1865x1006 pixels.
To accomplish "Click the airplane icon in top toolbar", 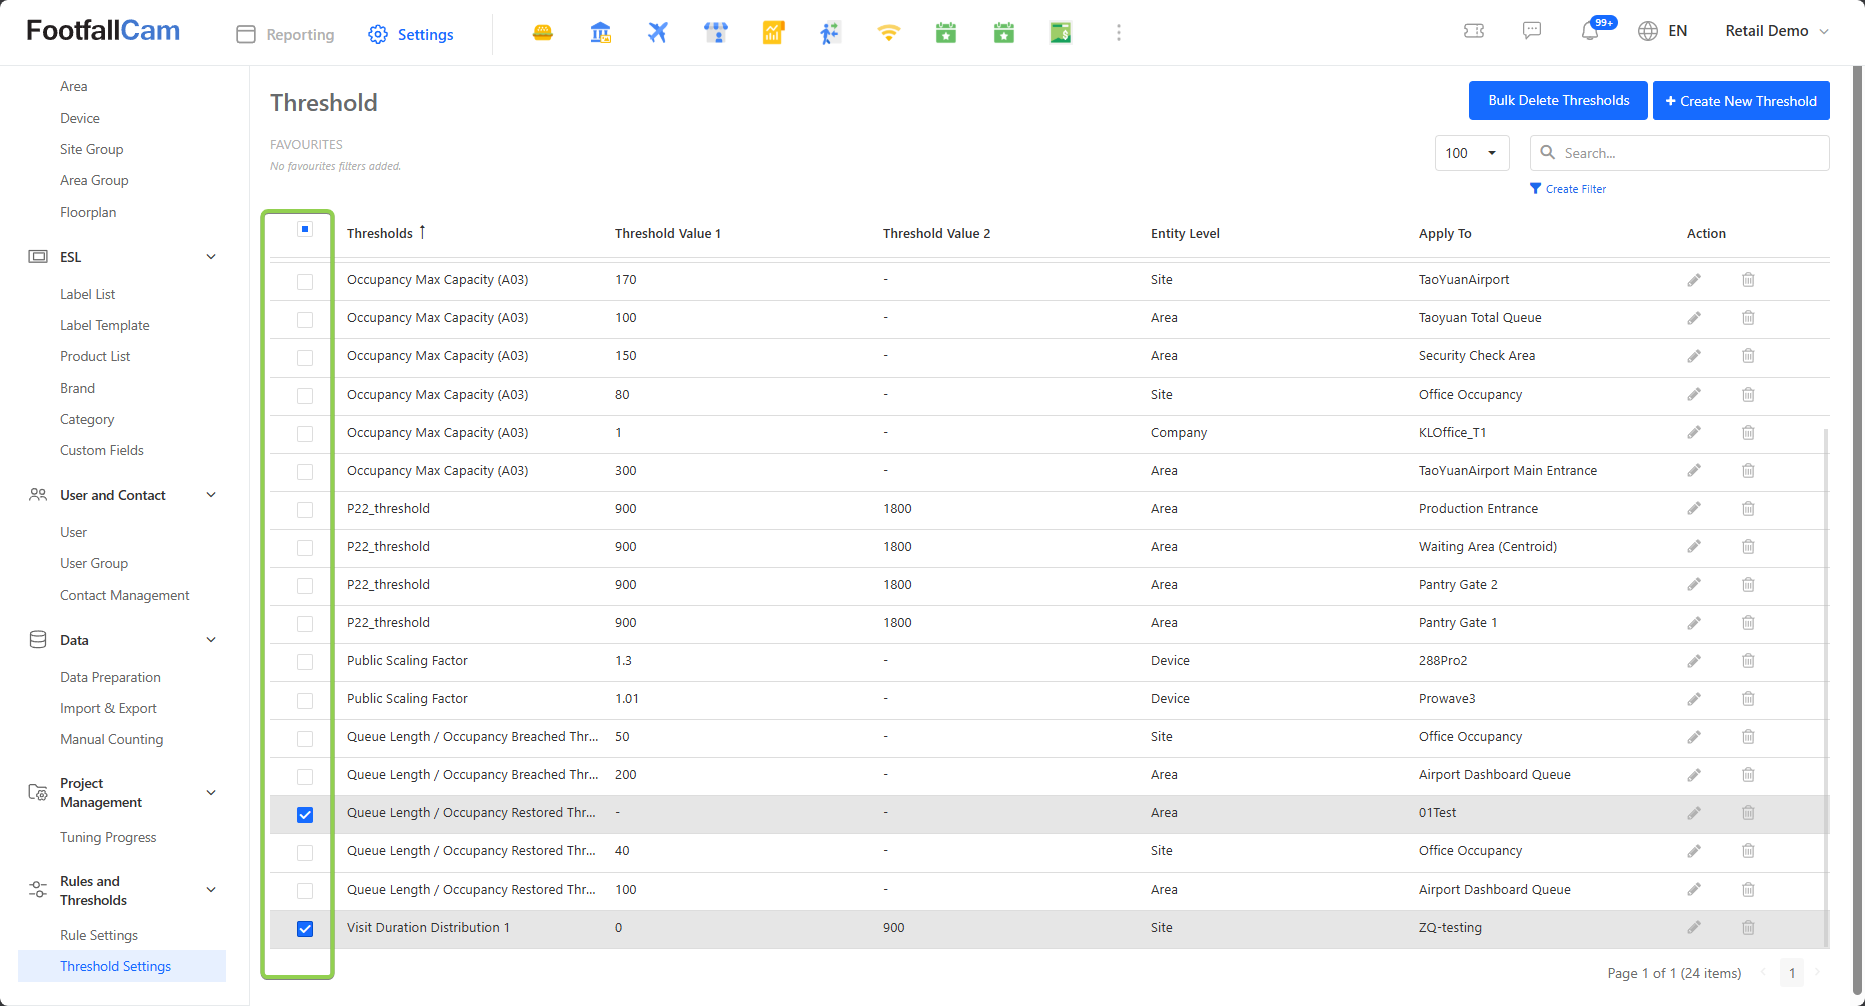I will [657, 33].
